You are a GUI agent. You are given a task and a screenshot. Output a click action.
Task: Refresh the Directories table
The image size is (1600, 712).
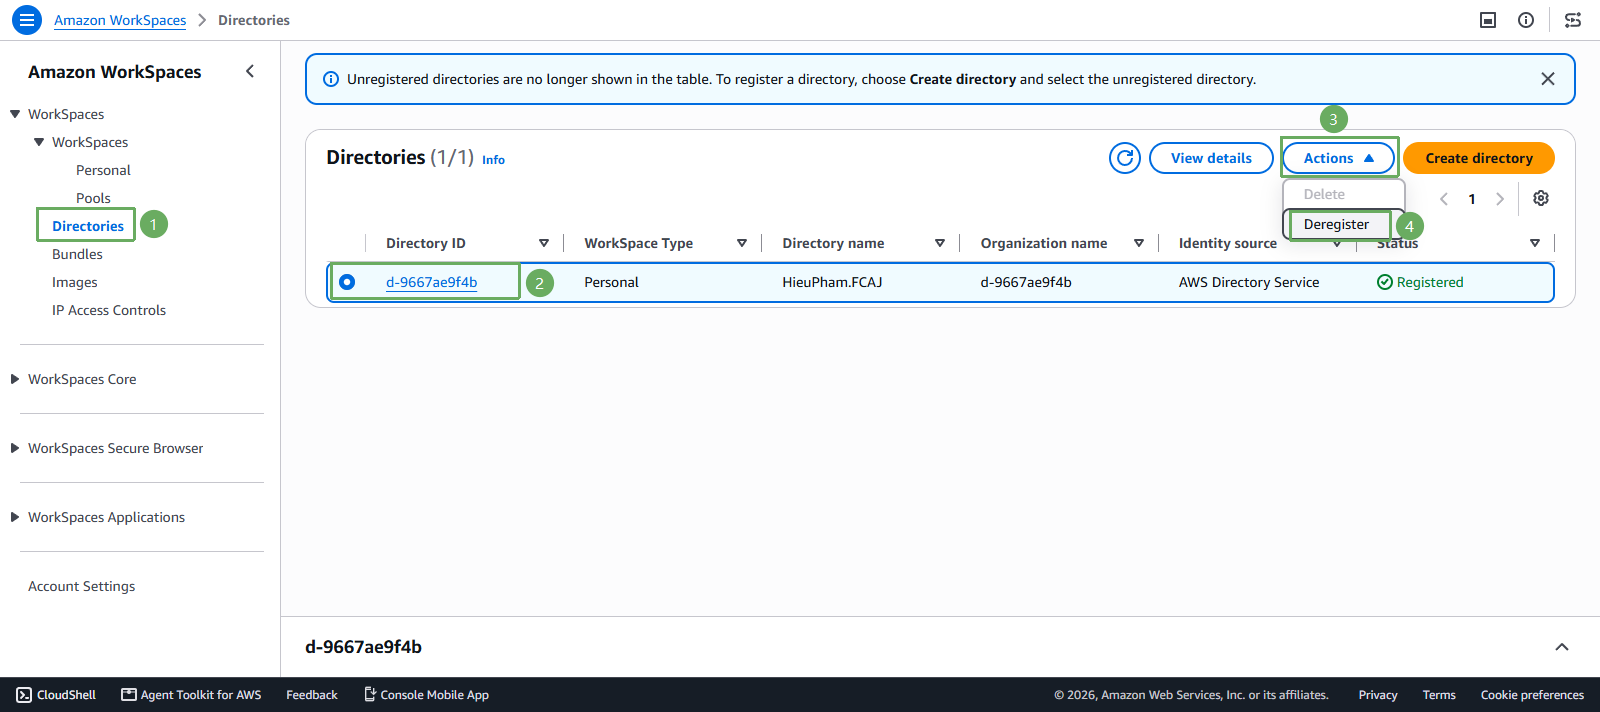pyautogui.click(x=1125, y=158)
